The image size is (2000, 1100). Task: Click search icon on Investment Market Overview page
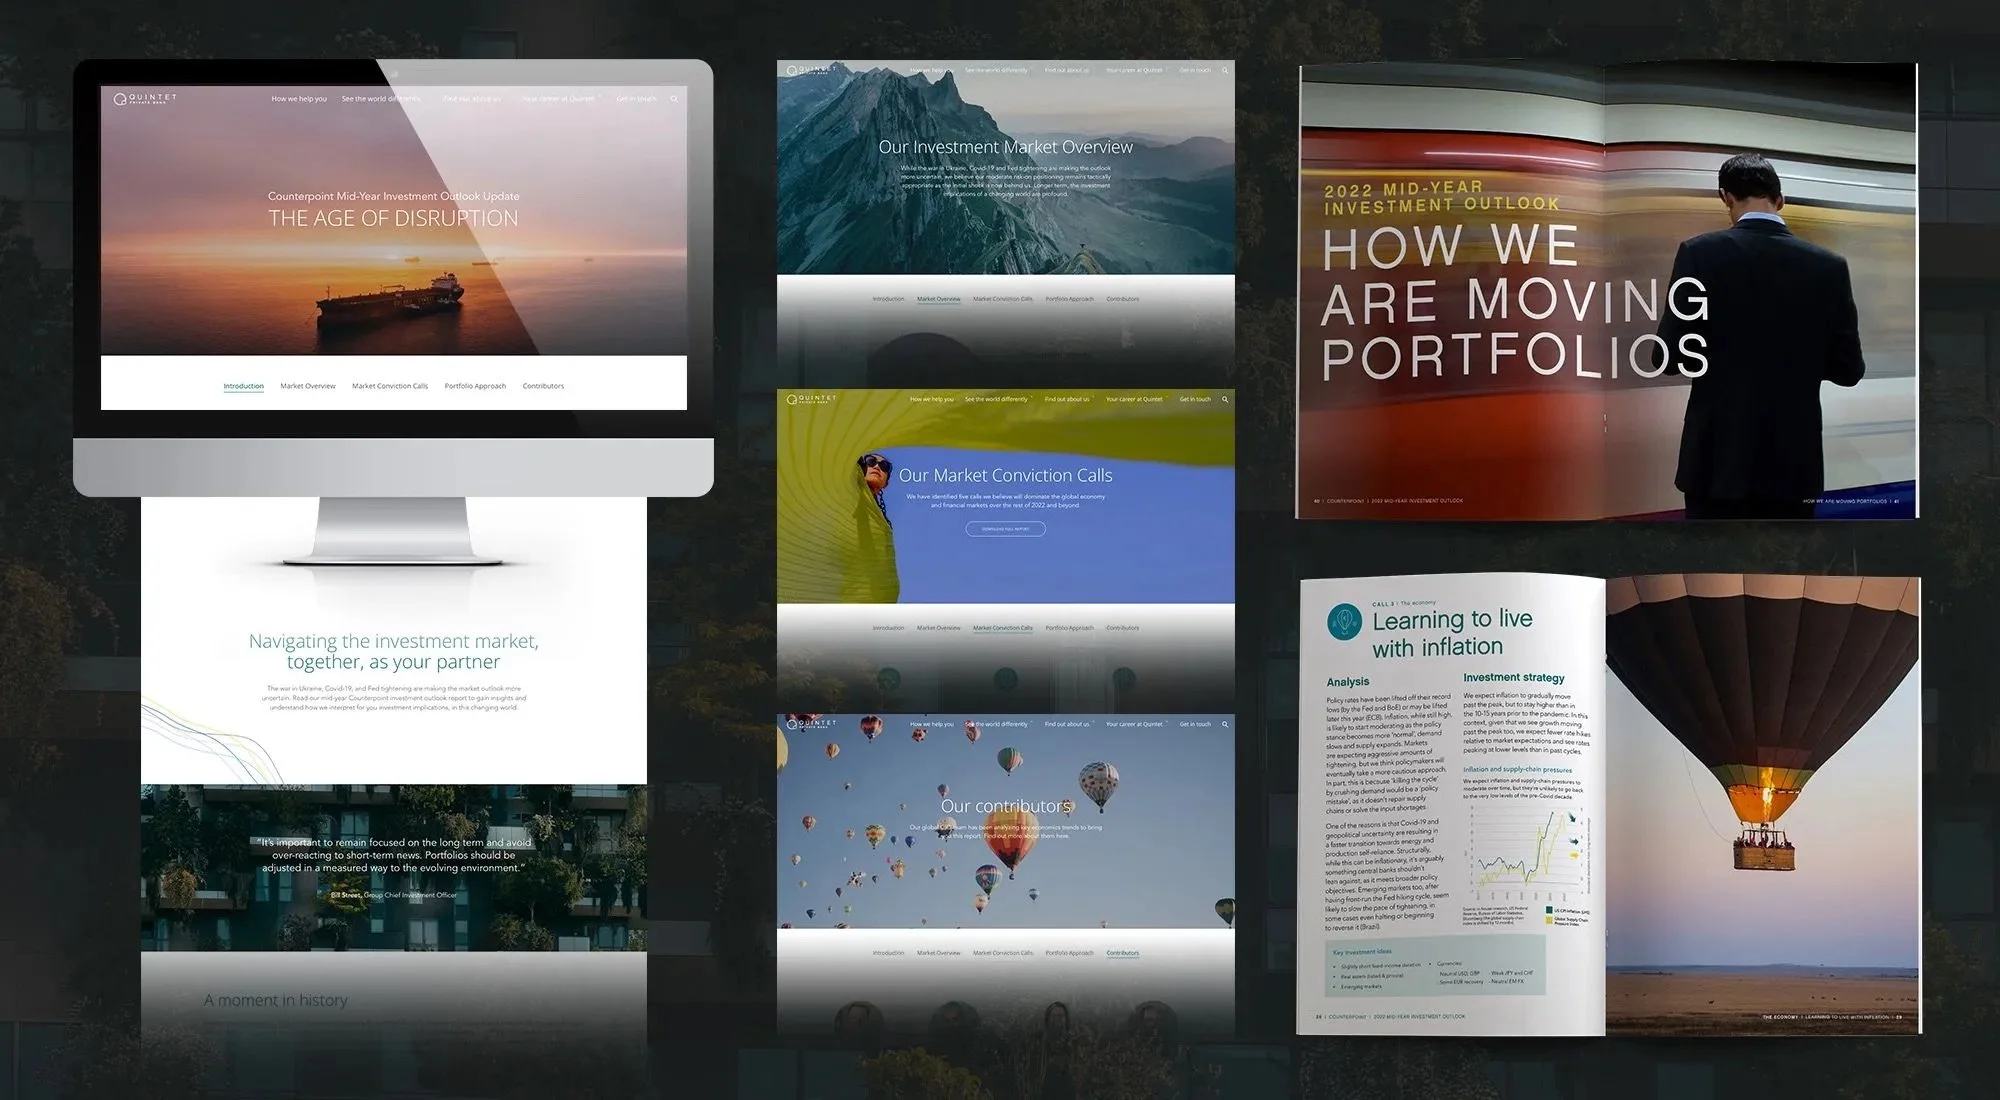[x=1225, y=70]
